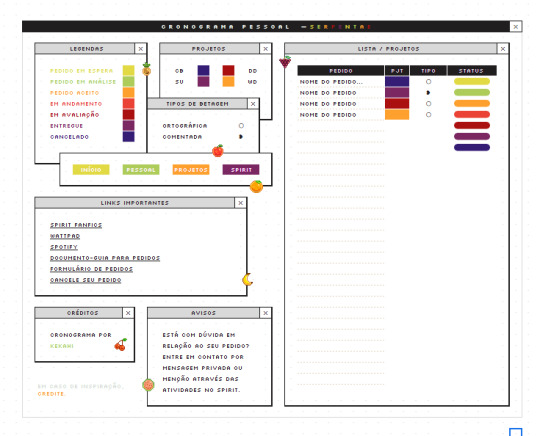Close the Lista / Projetos panel
The width and height of the screenshot is (540, 436).
coord(503,49)
